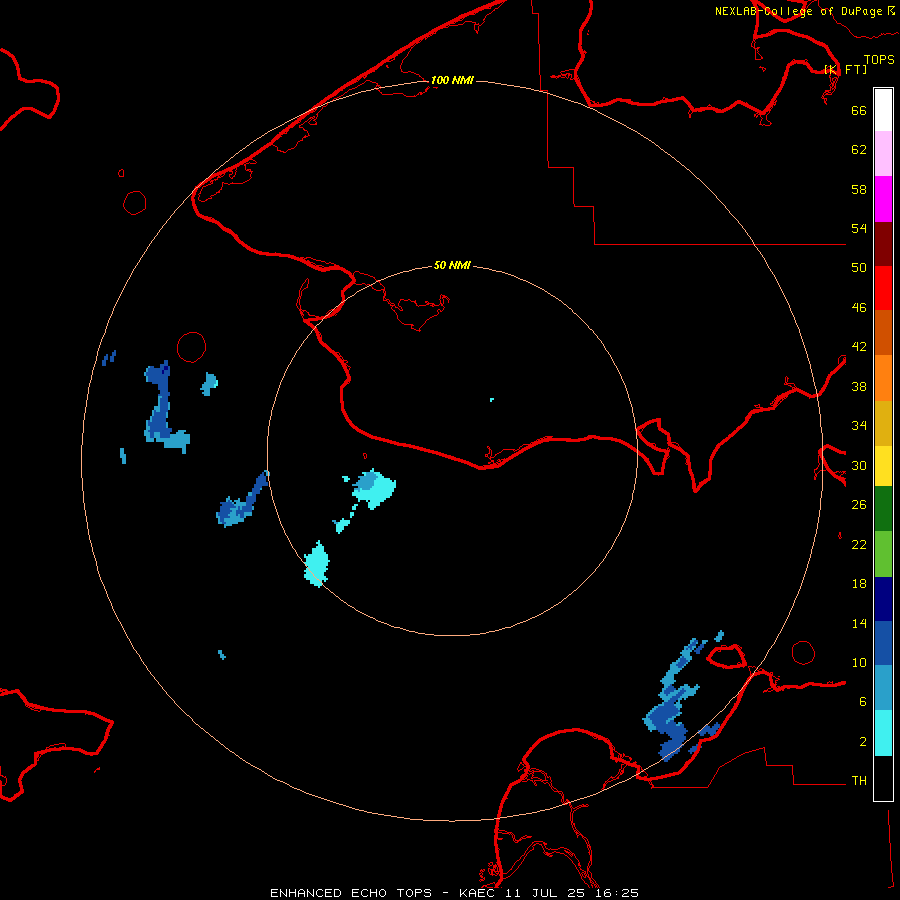Viewport: 900px width, 900px height.
Task: Click the "NEXLAB-College of DuPage" credit text
Action: [x=798, y=11]
